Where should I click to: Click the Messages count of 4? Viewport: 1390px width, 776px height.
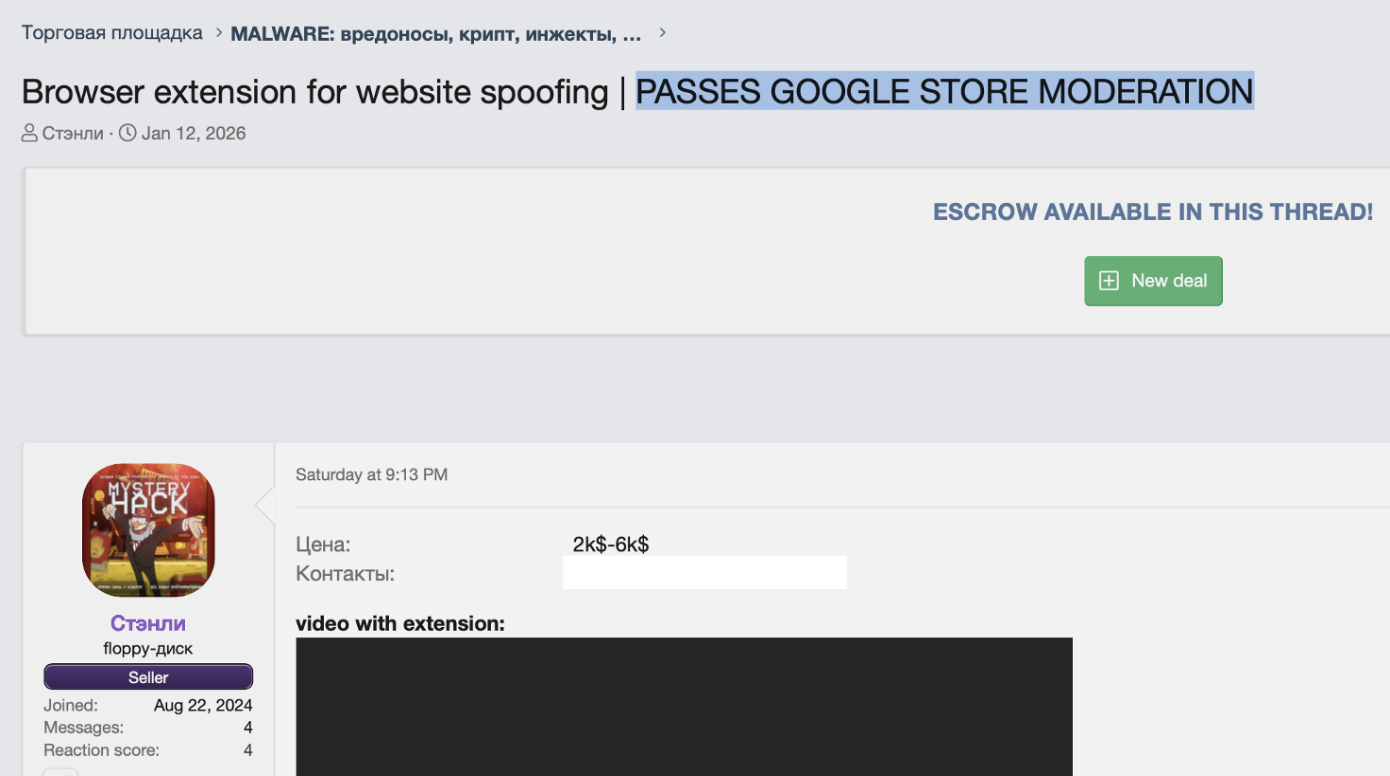[x=247, y=727]
